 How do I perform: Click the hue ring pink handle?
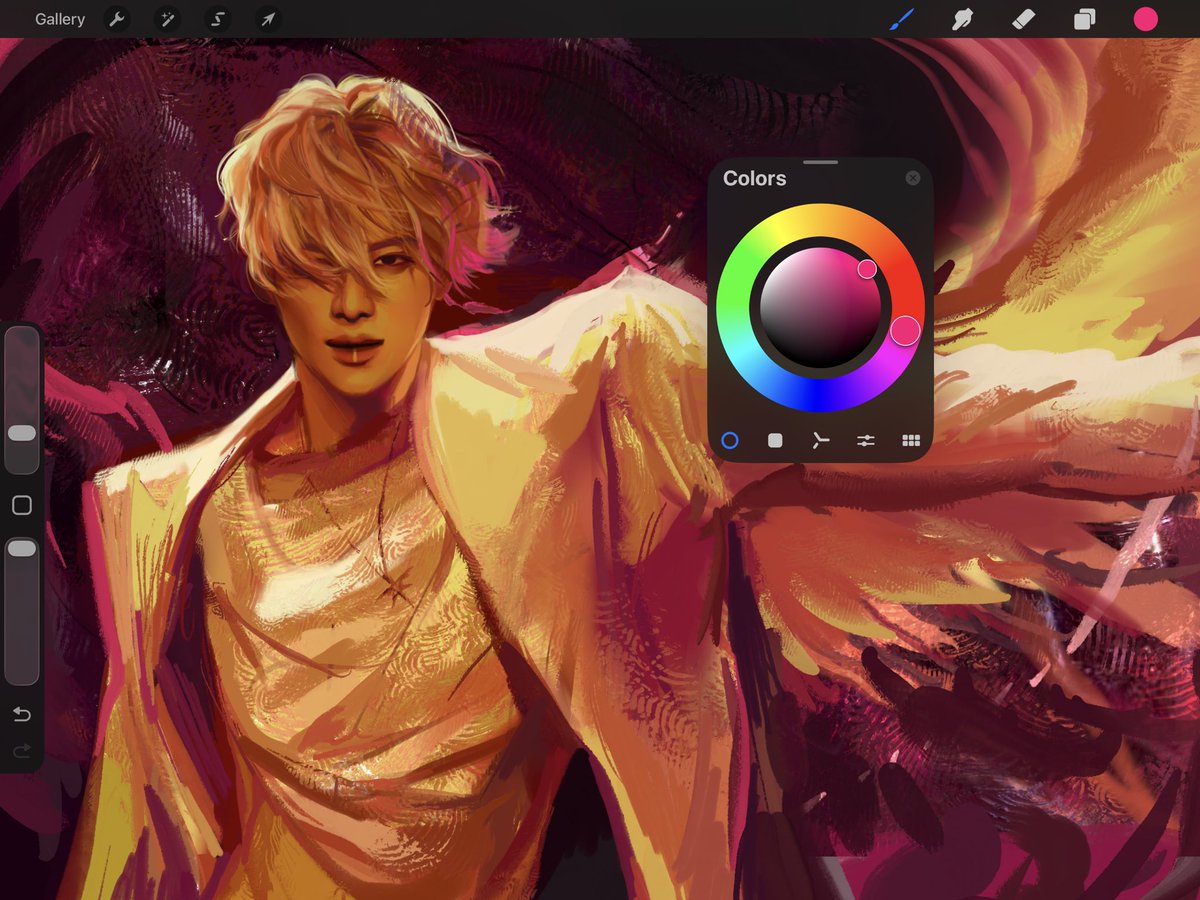[905, 331]
